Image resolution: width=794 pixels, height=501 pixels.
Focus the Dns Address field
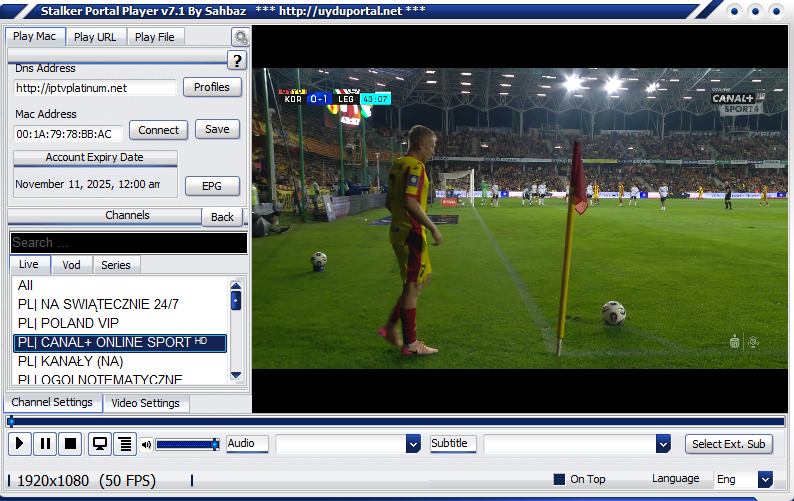pyautogui.click(x=95, y=88)
